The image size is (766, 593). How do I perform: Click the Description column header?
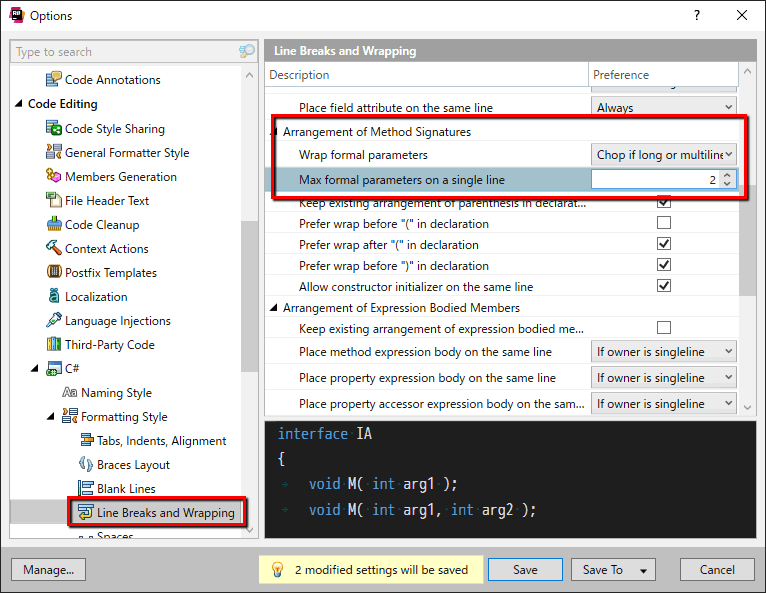427,75
